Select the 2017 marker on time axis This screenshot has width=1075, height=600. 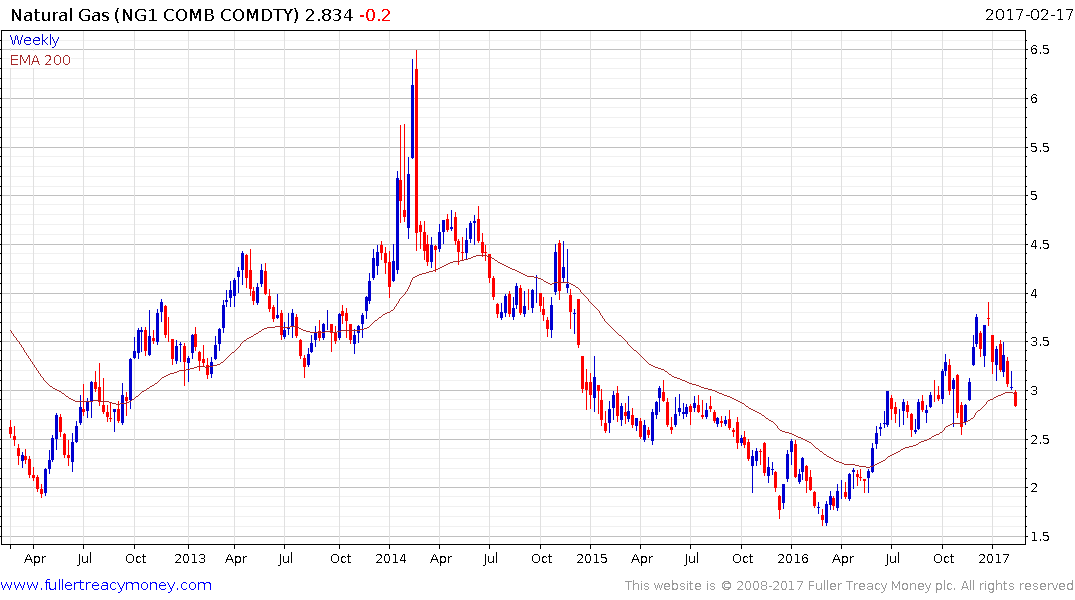pos(993,558)
